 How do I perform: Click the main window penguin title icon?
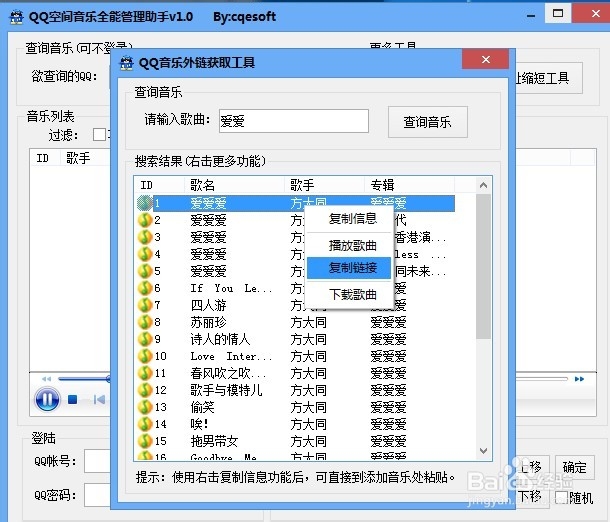point(16,17)
